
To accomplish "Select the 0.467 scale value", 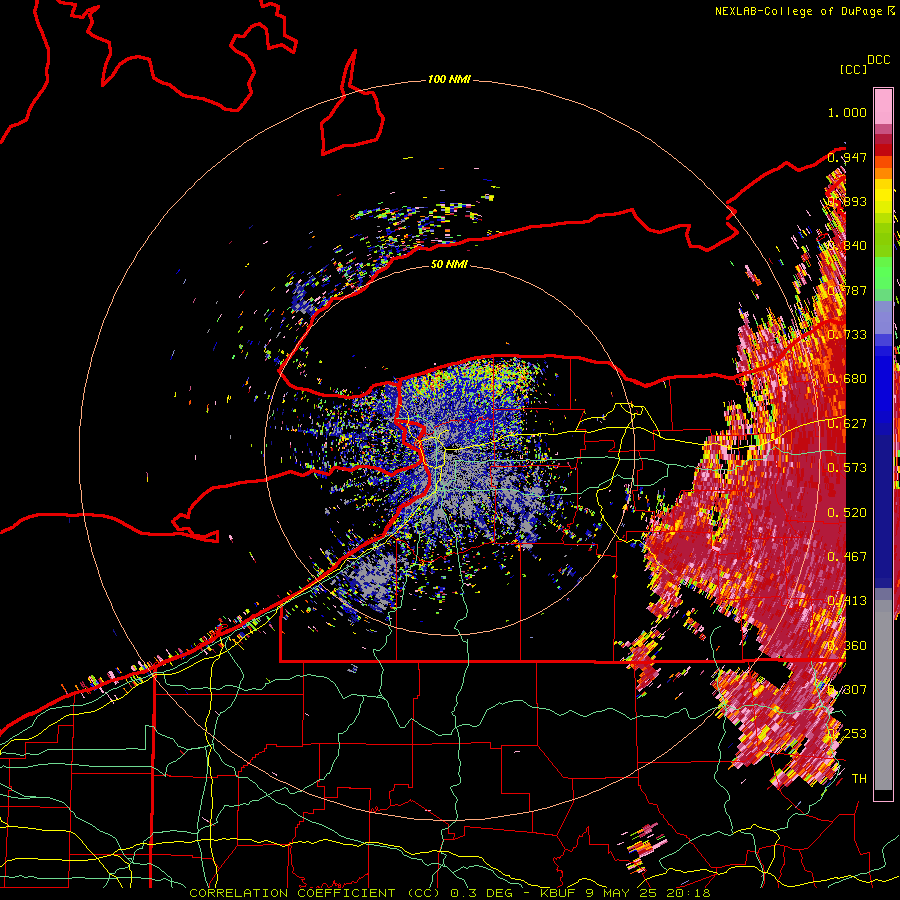I will point(847,557).
